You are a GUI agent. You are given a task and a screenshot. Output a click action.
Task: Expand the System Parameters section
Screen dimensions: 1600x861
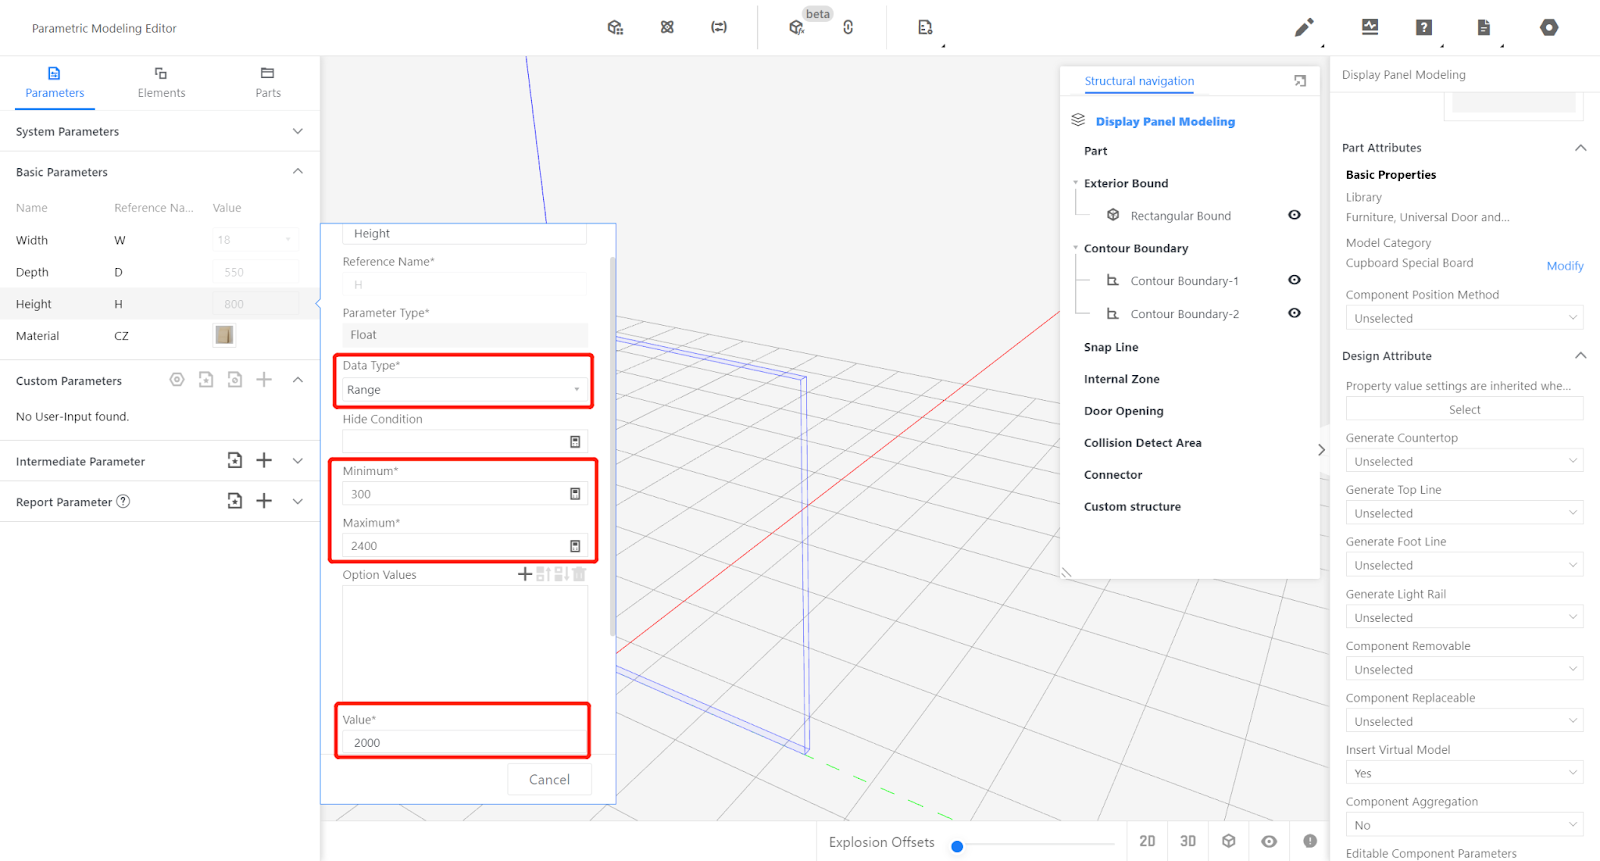[297, 132]
